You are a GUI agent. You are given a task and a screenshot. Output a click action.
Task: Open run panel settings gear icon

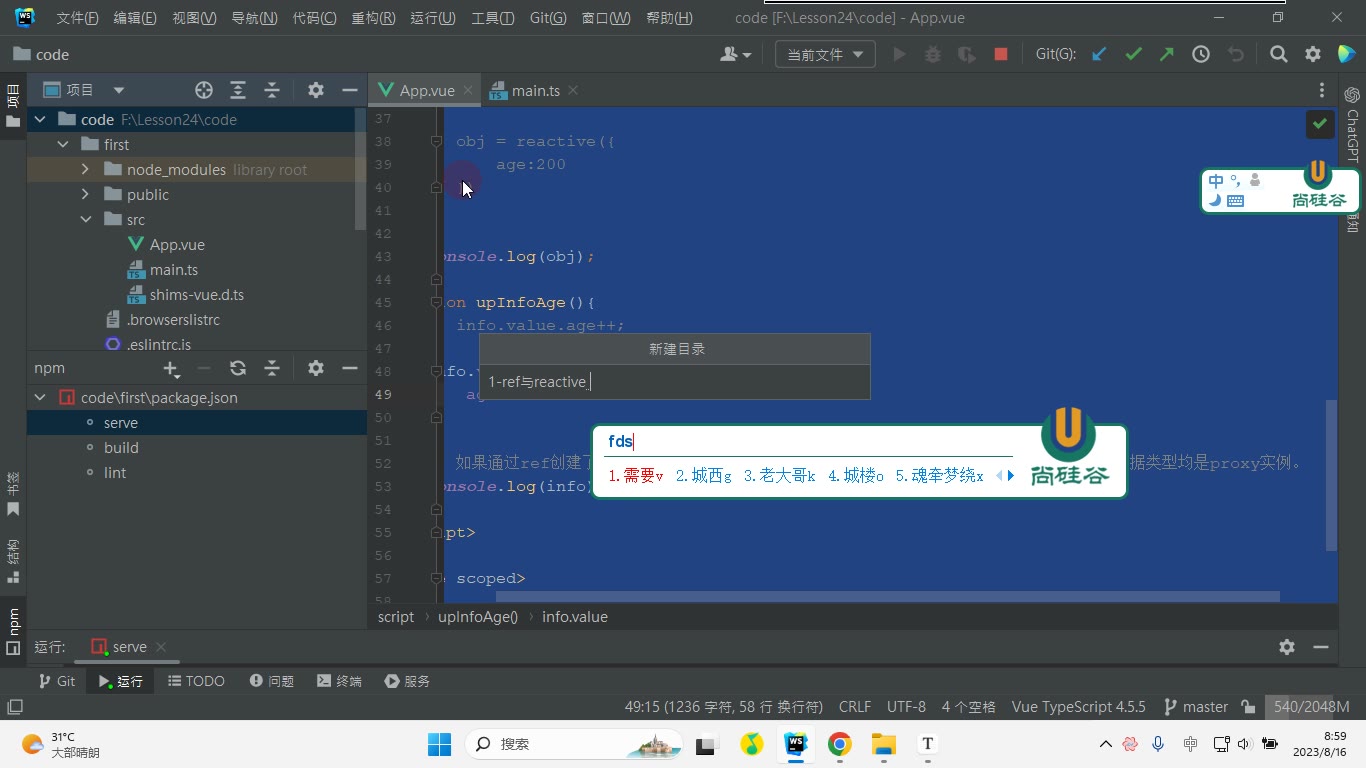pyautogui.click(x=1287, y=647)
